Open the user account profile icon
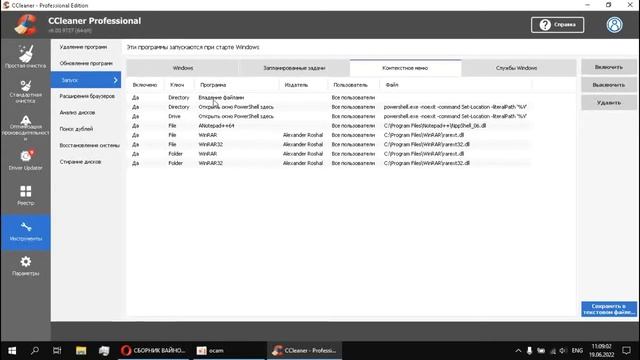This screenshot has height=360, width=640. (614, 25)
